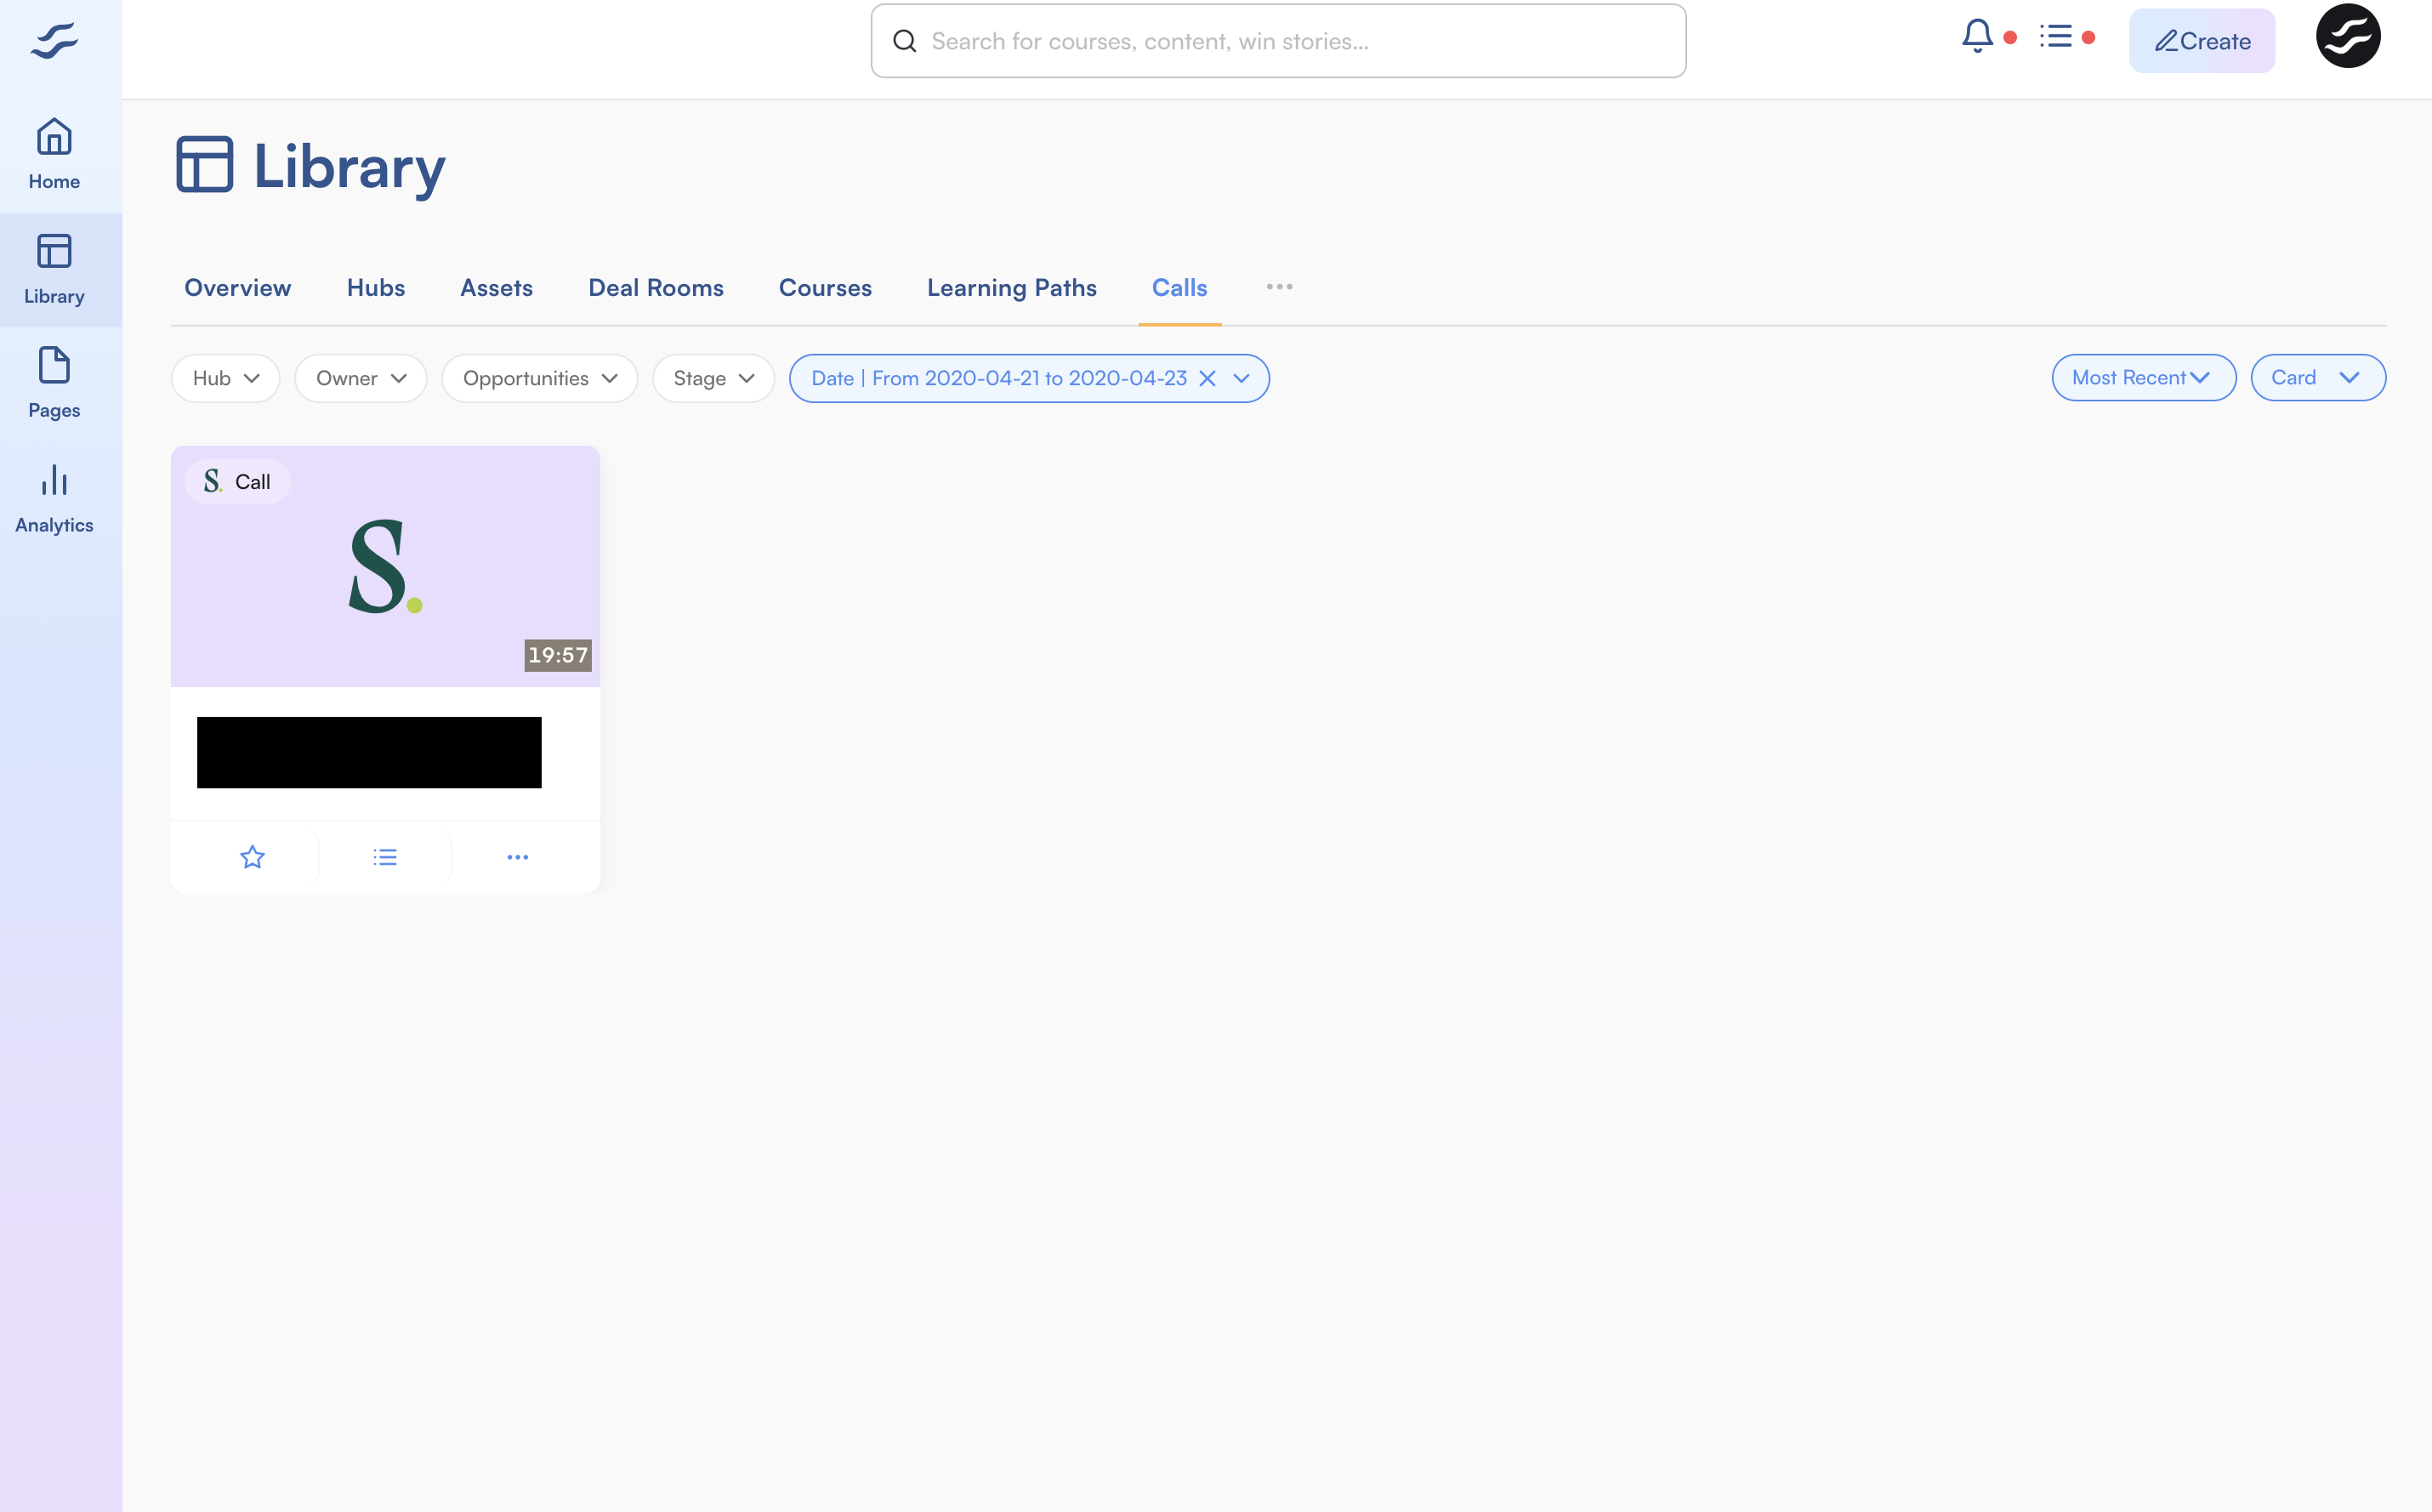Click the Create button

(x=2201, y=41)
